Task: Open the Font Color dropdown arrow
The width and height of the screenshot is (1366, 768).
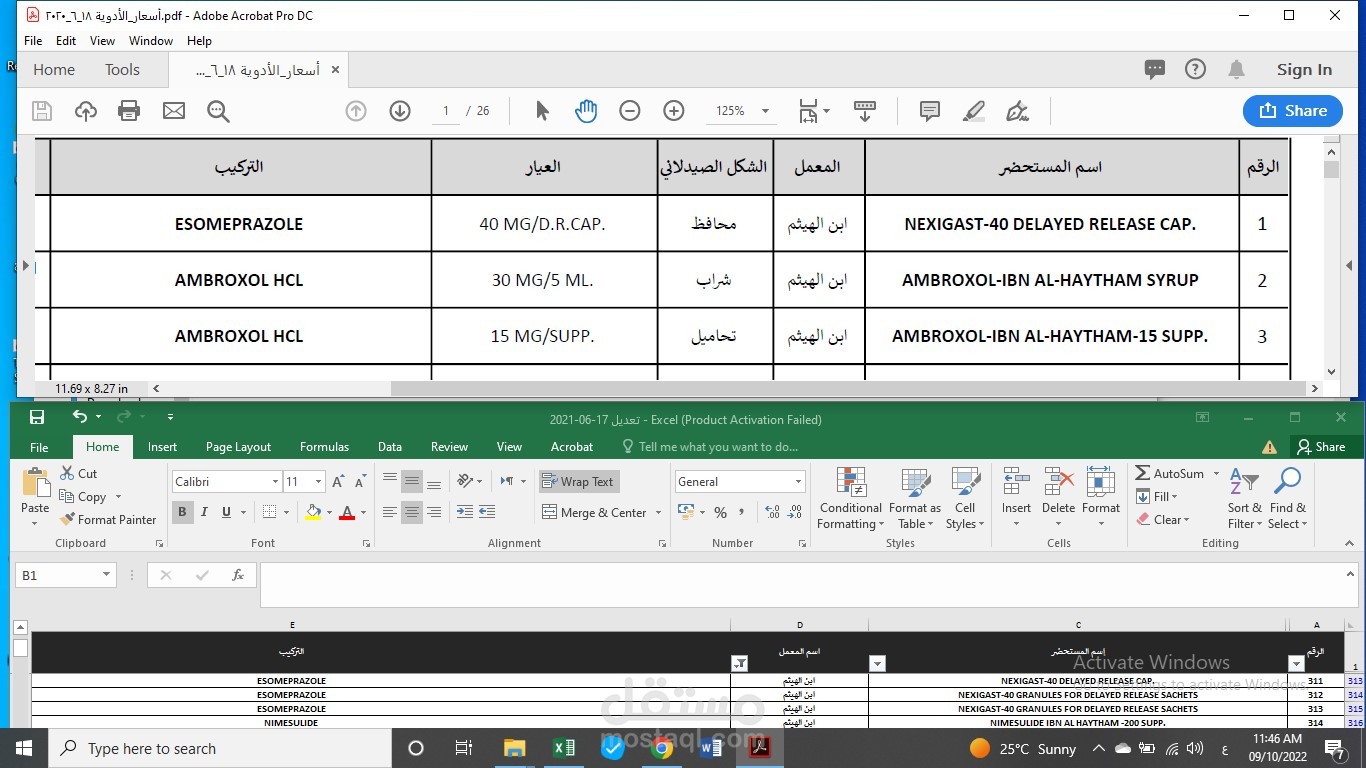Action: (363, 513)
